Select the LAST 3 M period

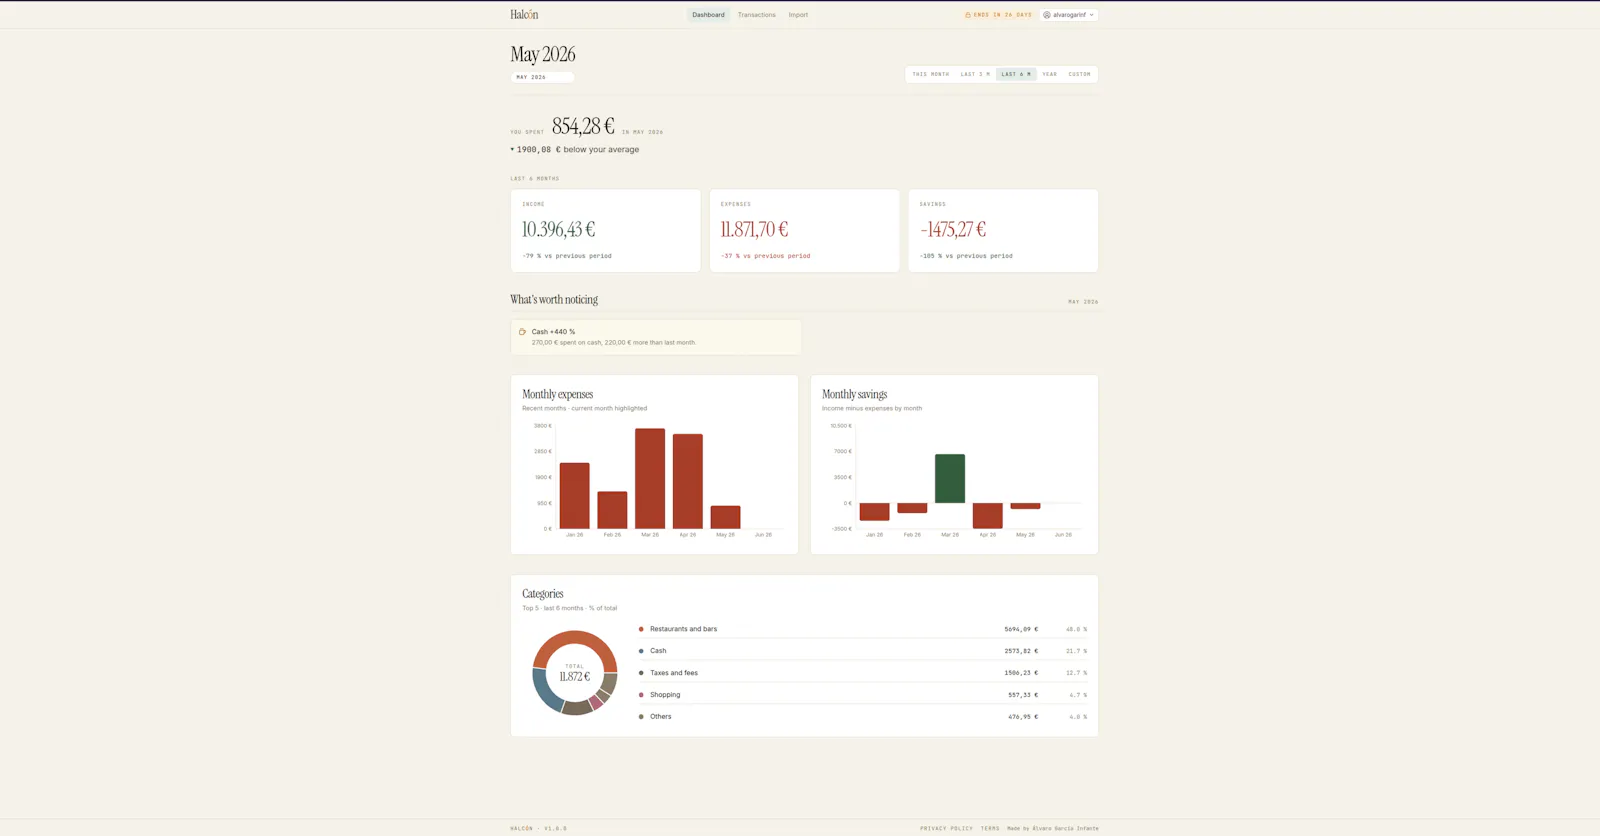point(975,74)
